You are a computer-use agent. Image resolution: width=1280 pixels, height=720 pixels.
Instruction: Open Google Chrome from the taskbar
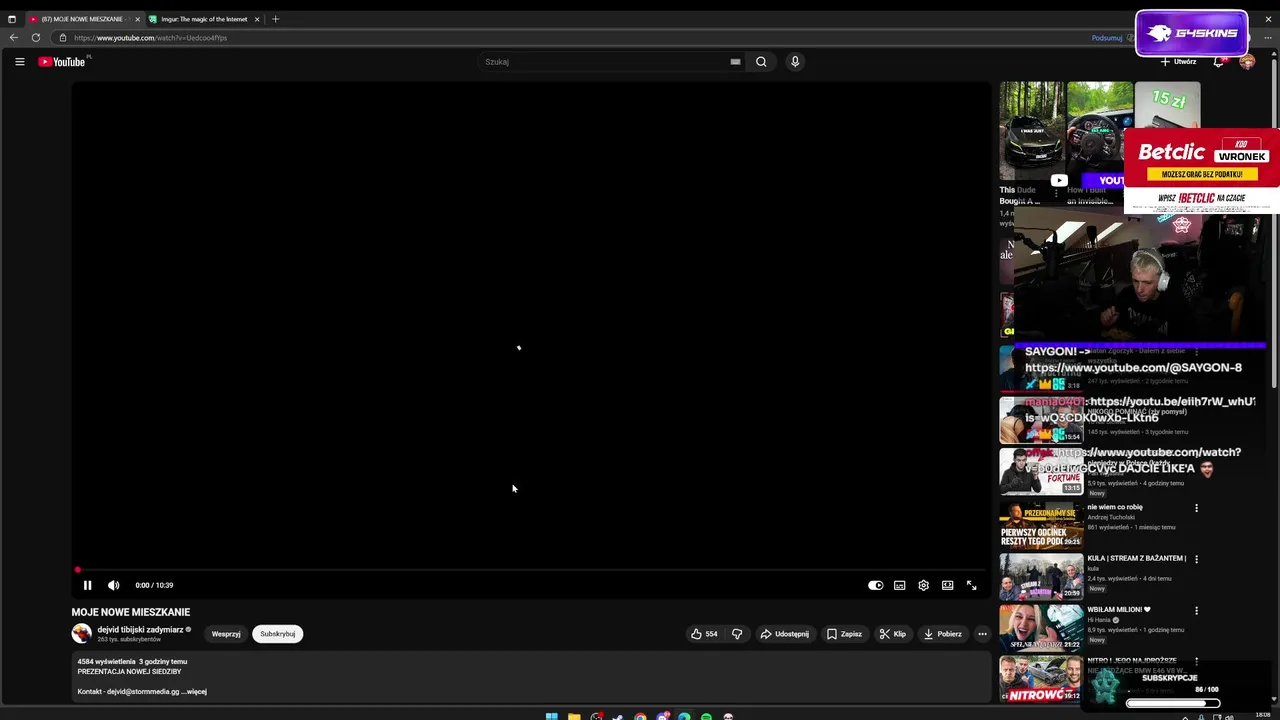pyautogui.click(x=640, y=716)
